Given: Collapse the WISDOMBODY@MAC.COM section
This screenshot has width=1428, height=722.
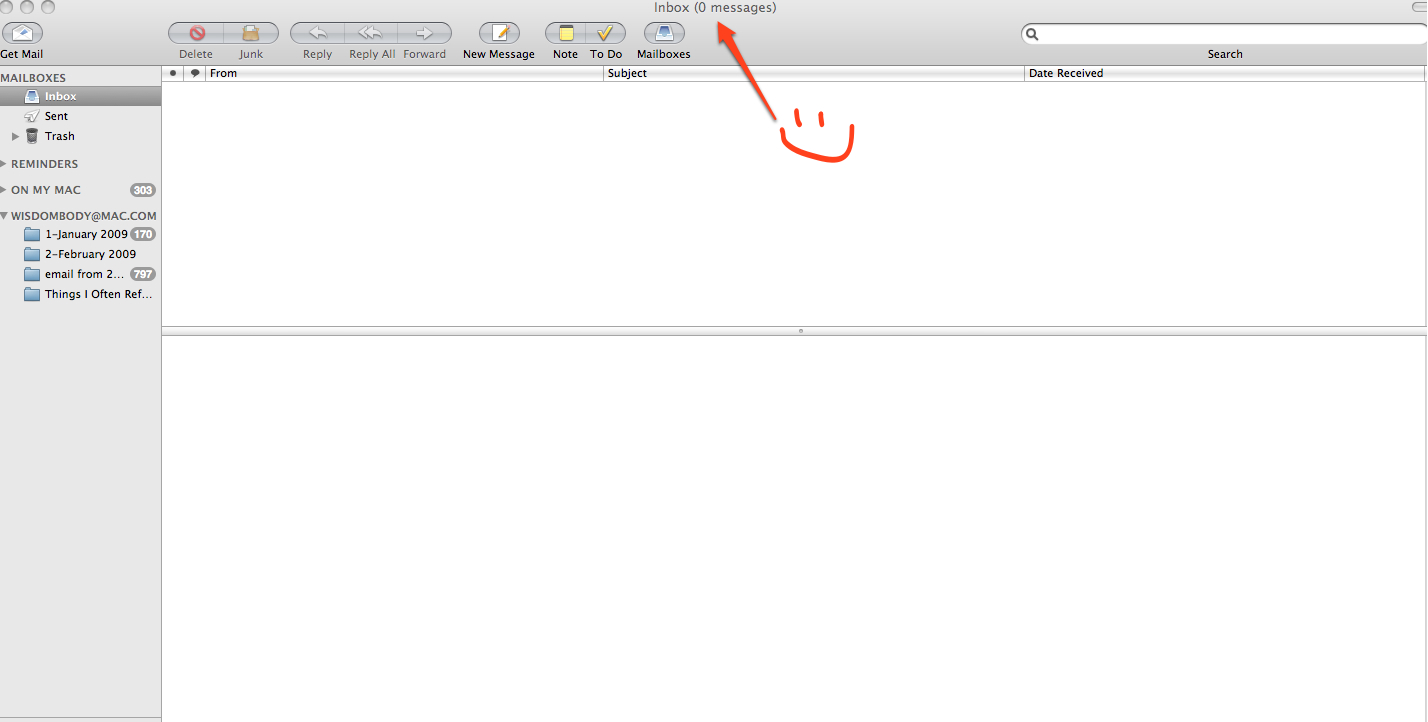Looking at the screenshot, I should point(4,216).
